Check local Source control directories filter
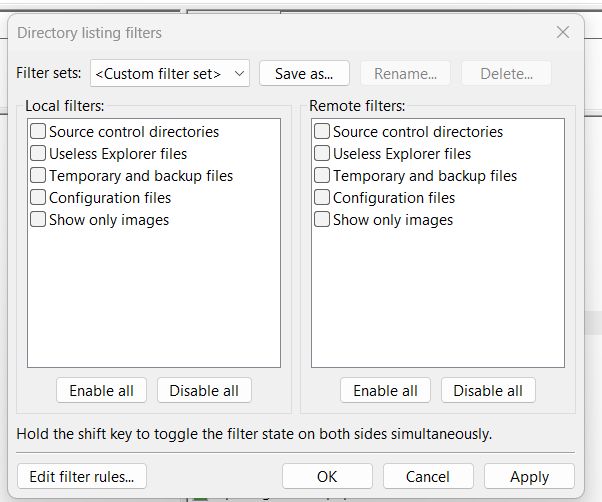The width and height of the screenshot is (602, 502). click(x=38, y=131)
